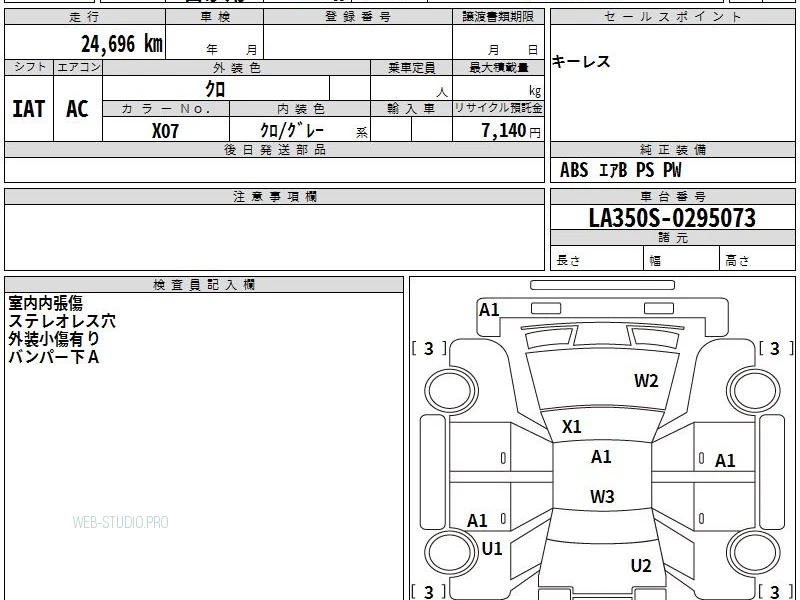This screenshot has height=600, width=800.
Task: Click the 後日発送部品 header bar
Action: (x=274, y=149)
